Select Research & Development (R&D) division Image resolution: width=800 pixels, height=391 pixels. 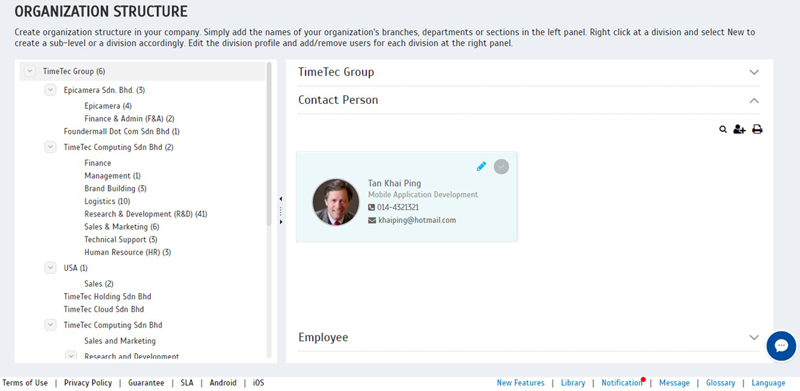[146, 214]
